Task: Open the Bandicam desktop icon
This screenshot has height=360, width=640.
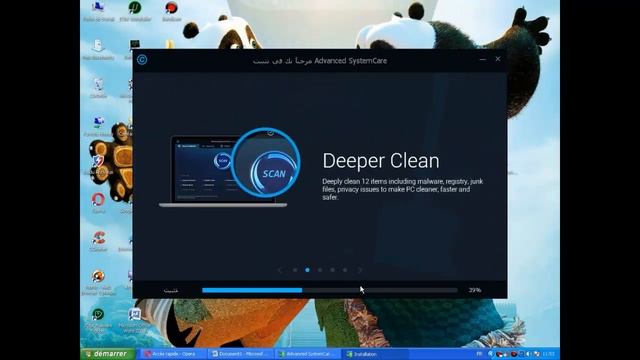Action: (171, 11)
